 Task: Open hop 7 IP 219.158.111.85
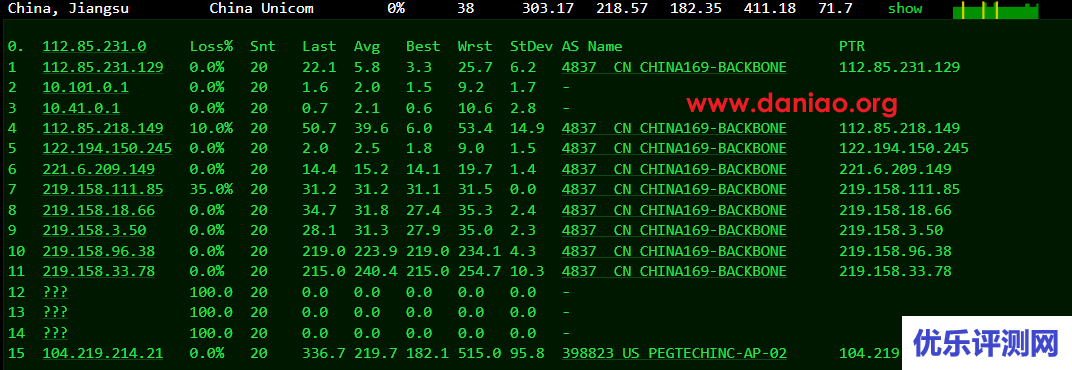coord(103,189)
